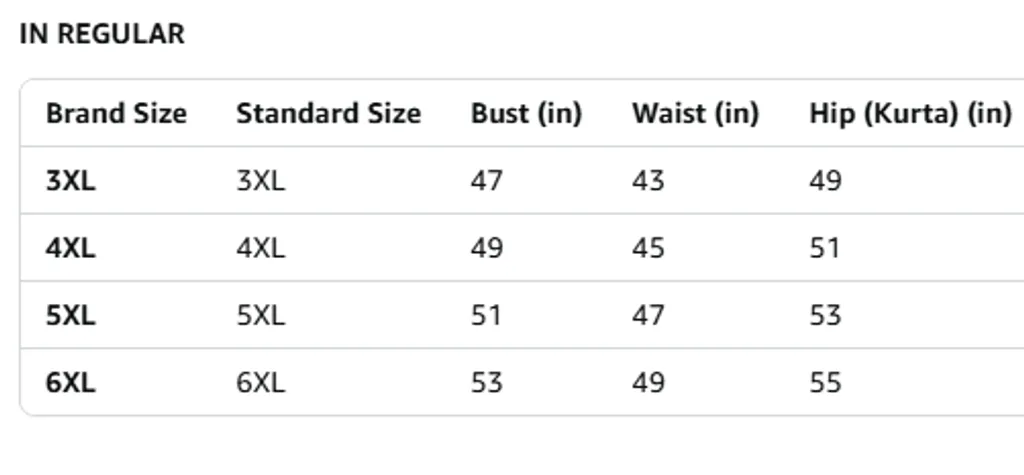Image resolution: width=1024 pixels, height=475 pixels.
Task: Click the waist value 43 for 3XL
Action: coord(648,181)
